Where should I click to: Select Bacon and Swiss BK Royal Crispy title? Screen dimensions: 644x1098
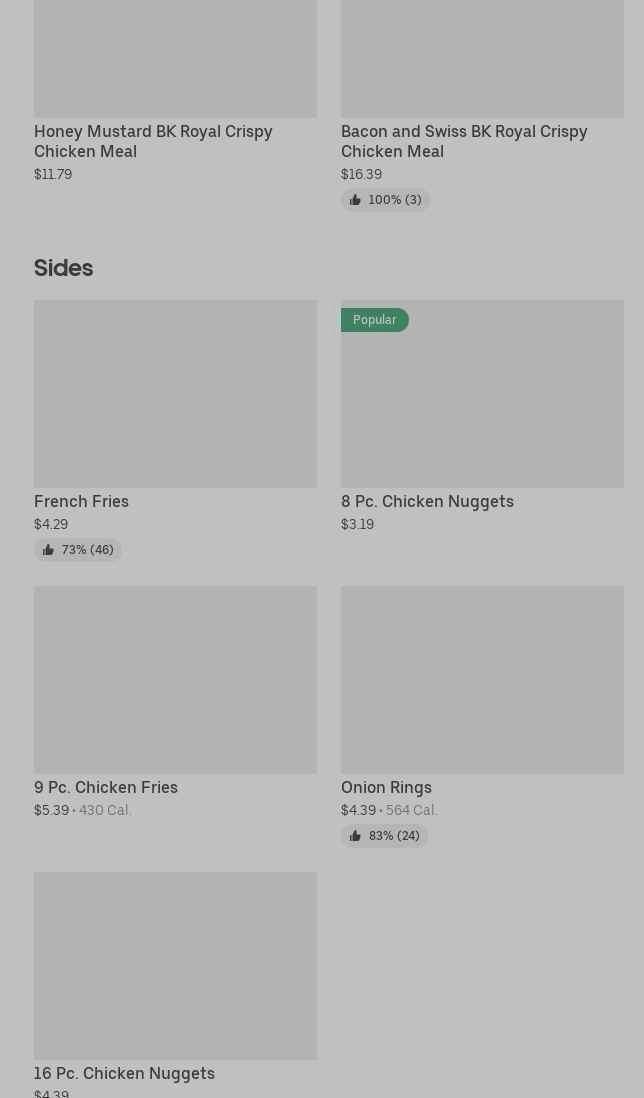coord(464,141)
